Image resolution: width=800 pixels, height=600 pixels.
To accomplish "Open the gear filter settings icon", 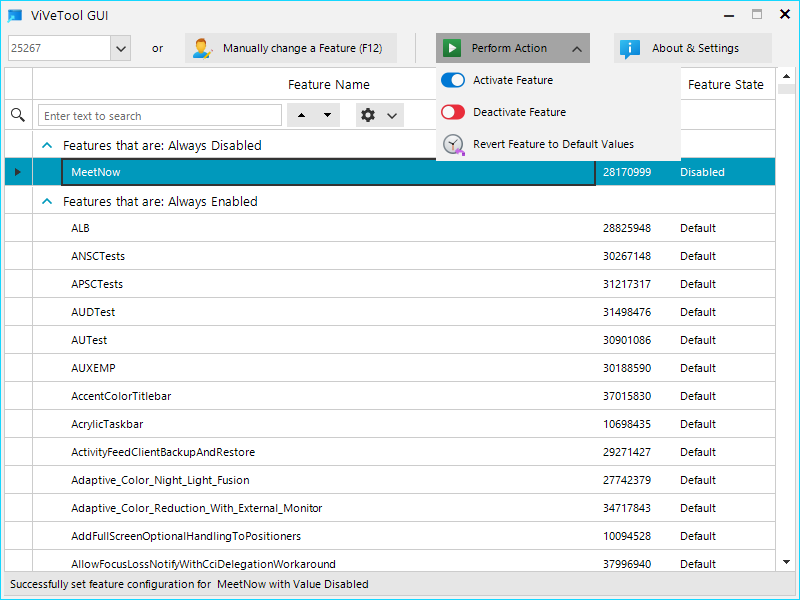I will pos(368,115).
